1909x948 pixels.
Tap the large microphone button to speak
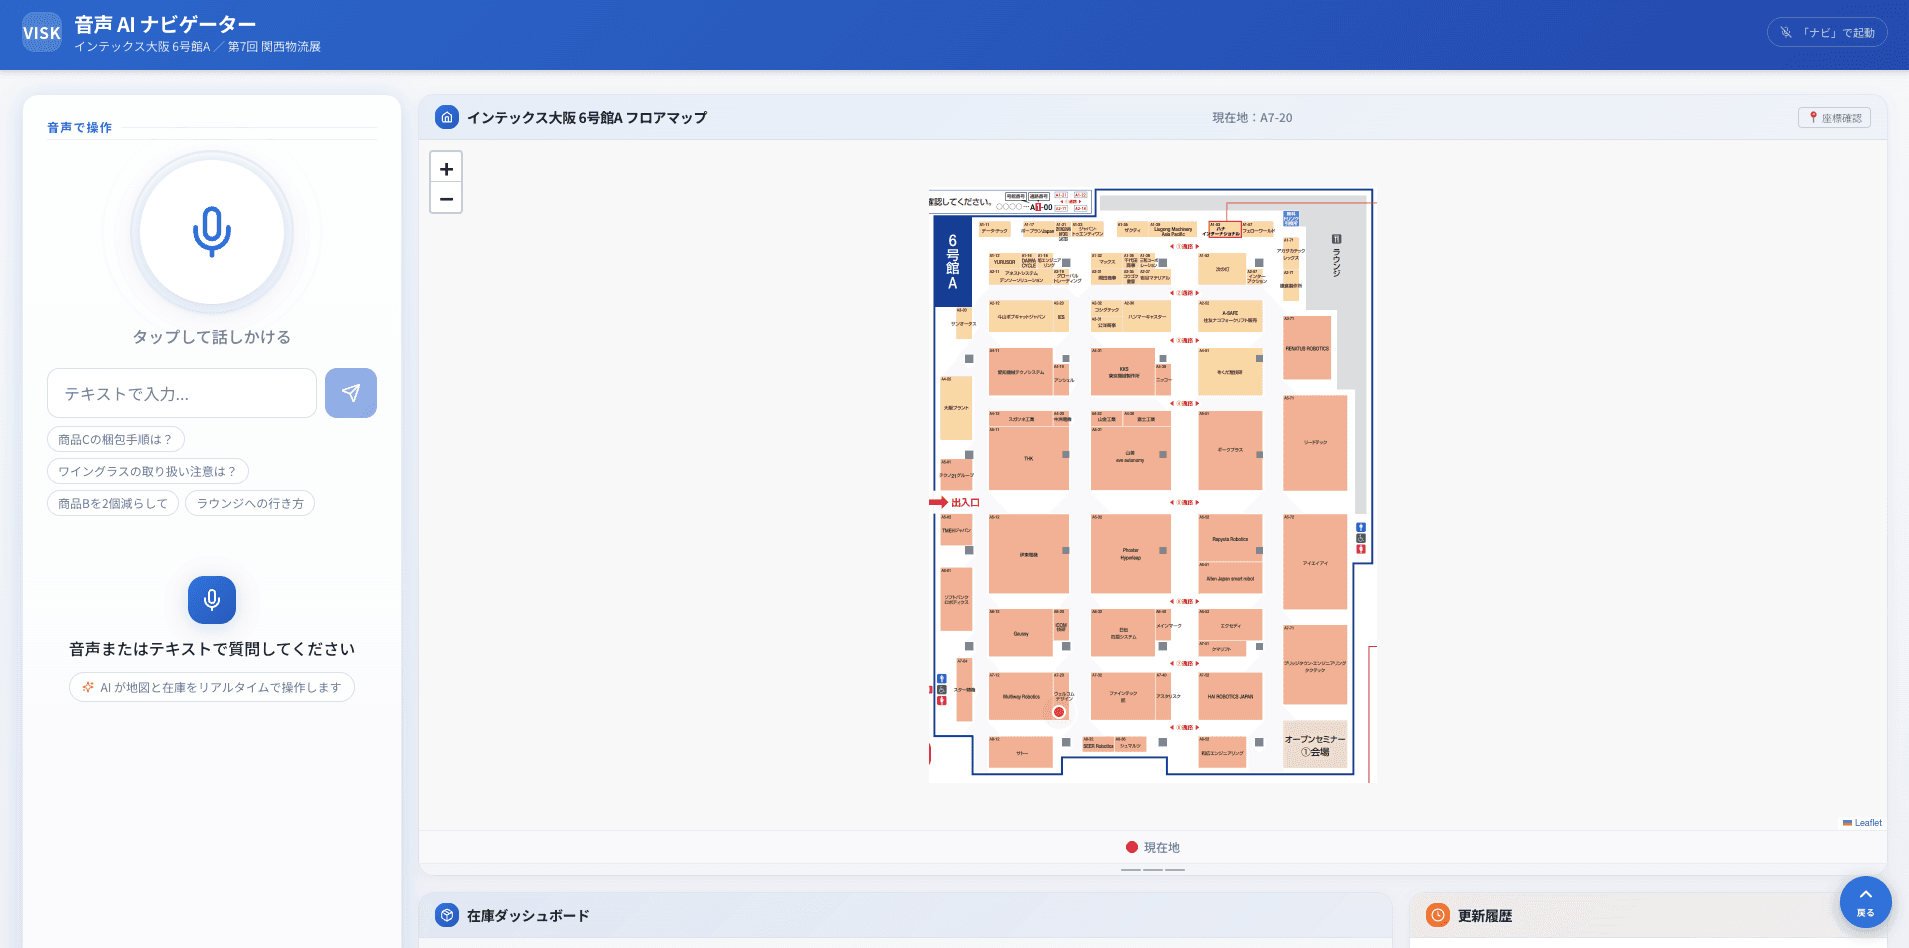pyautogui.click(x=212, y=232)
